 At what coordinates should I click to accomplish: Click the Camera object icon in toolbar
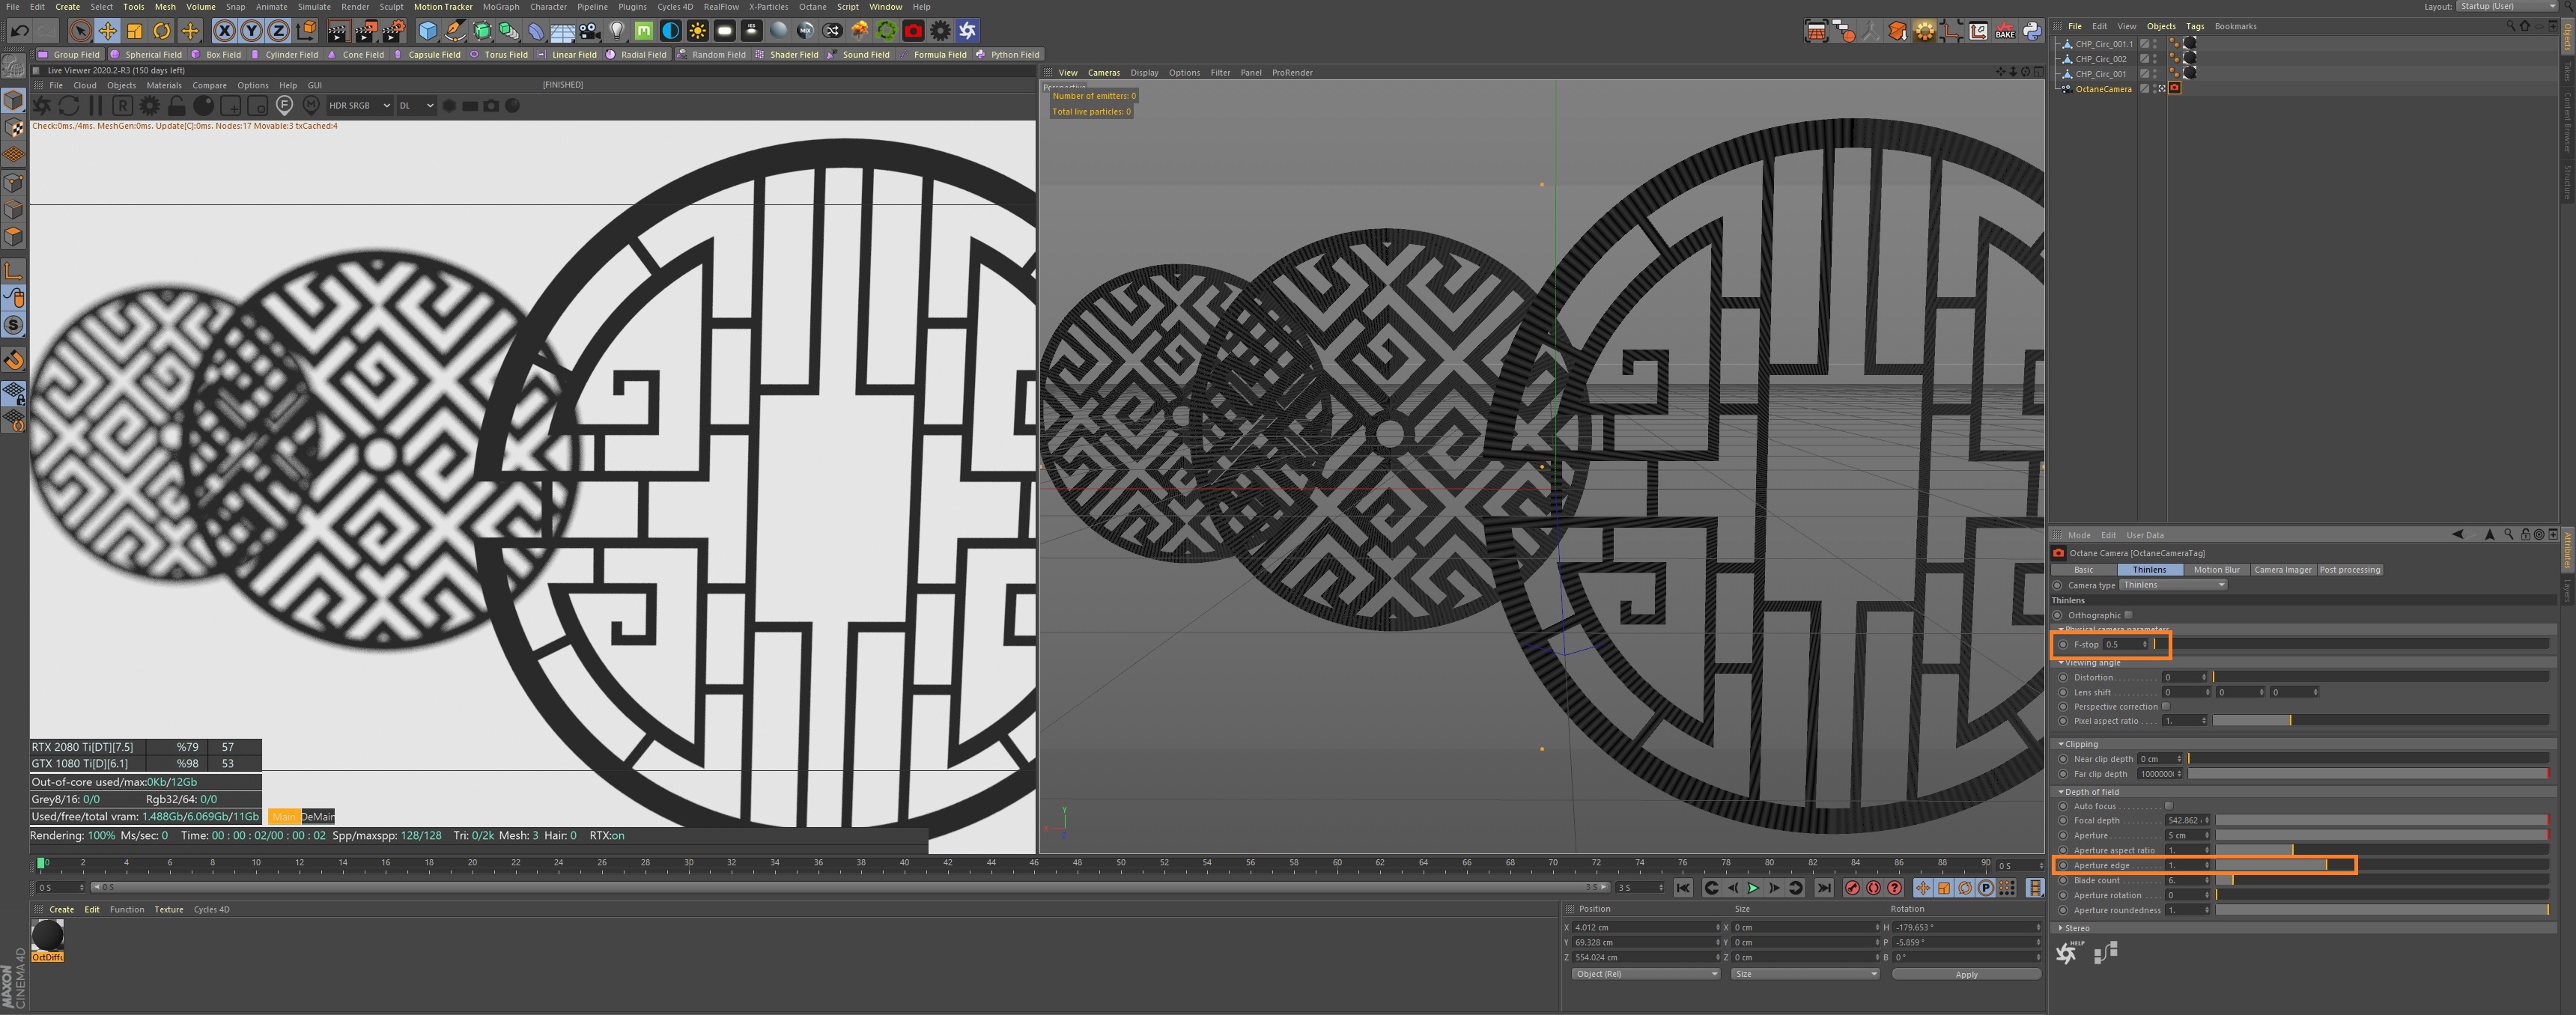pos(590,31)
